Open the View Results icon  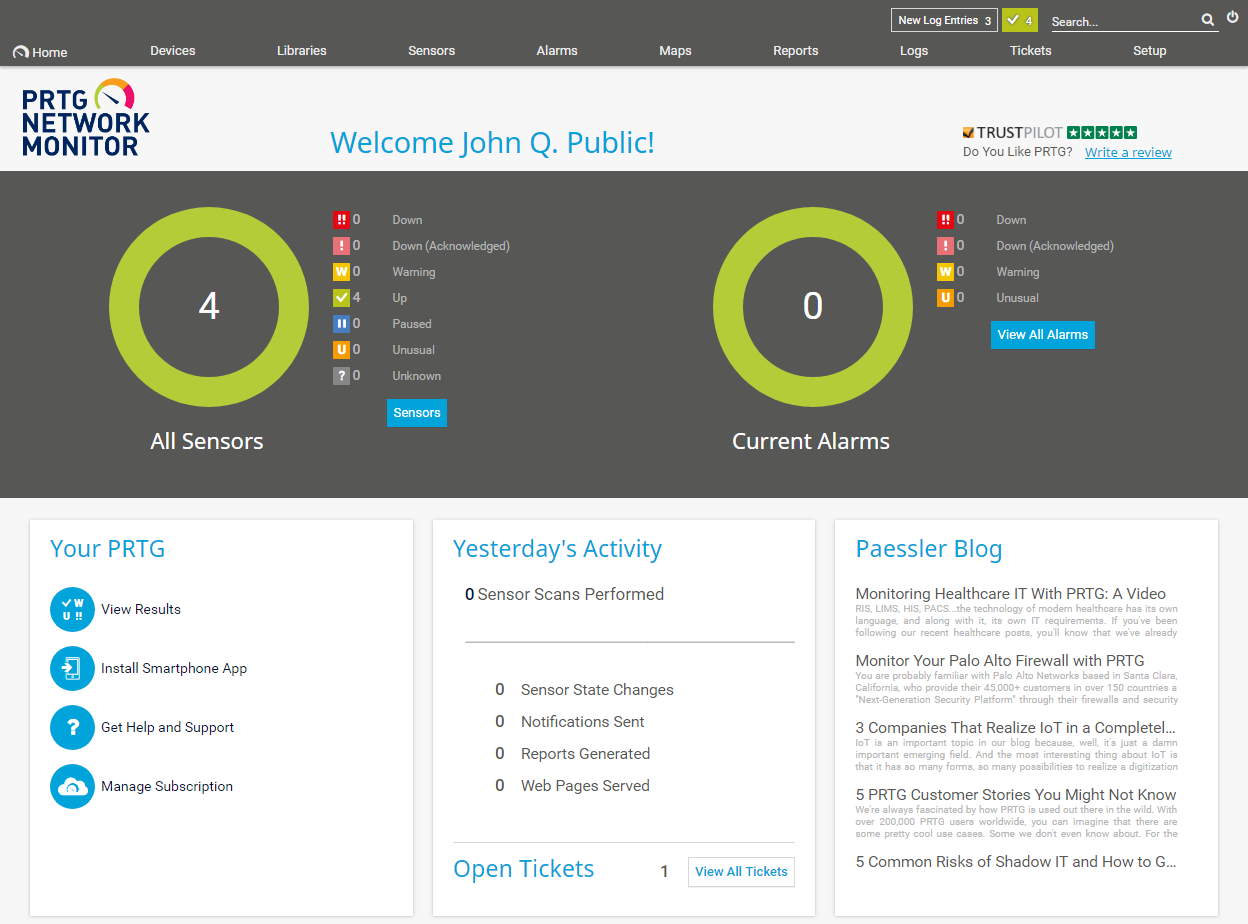pyautogui.click(x=72, y=609)
